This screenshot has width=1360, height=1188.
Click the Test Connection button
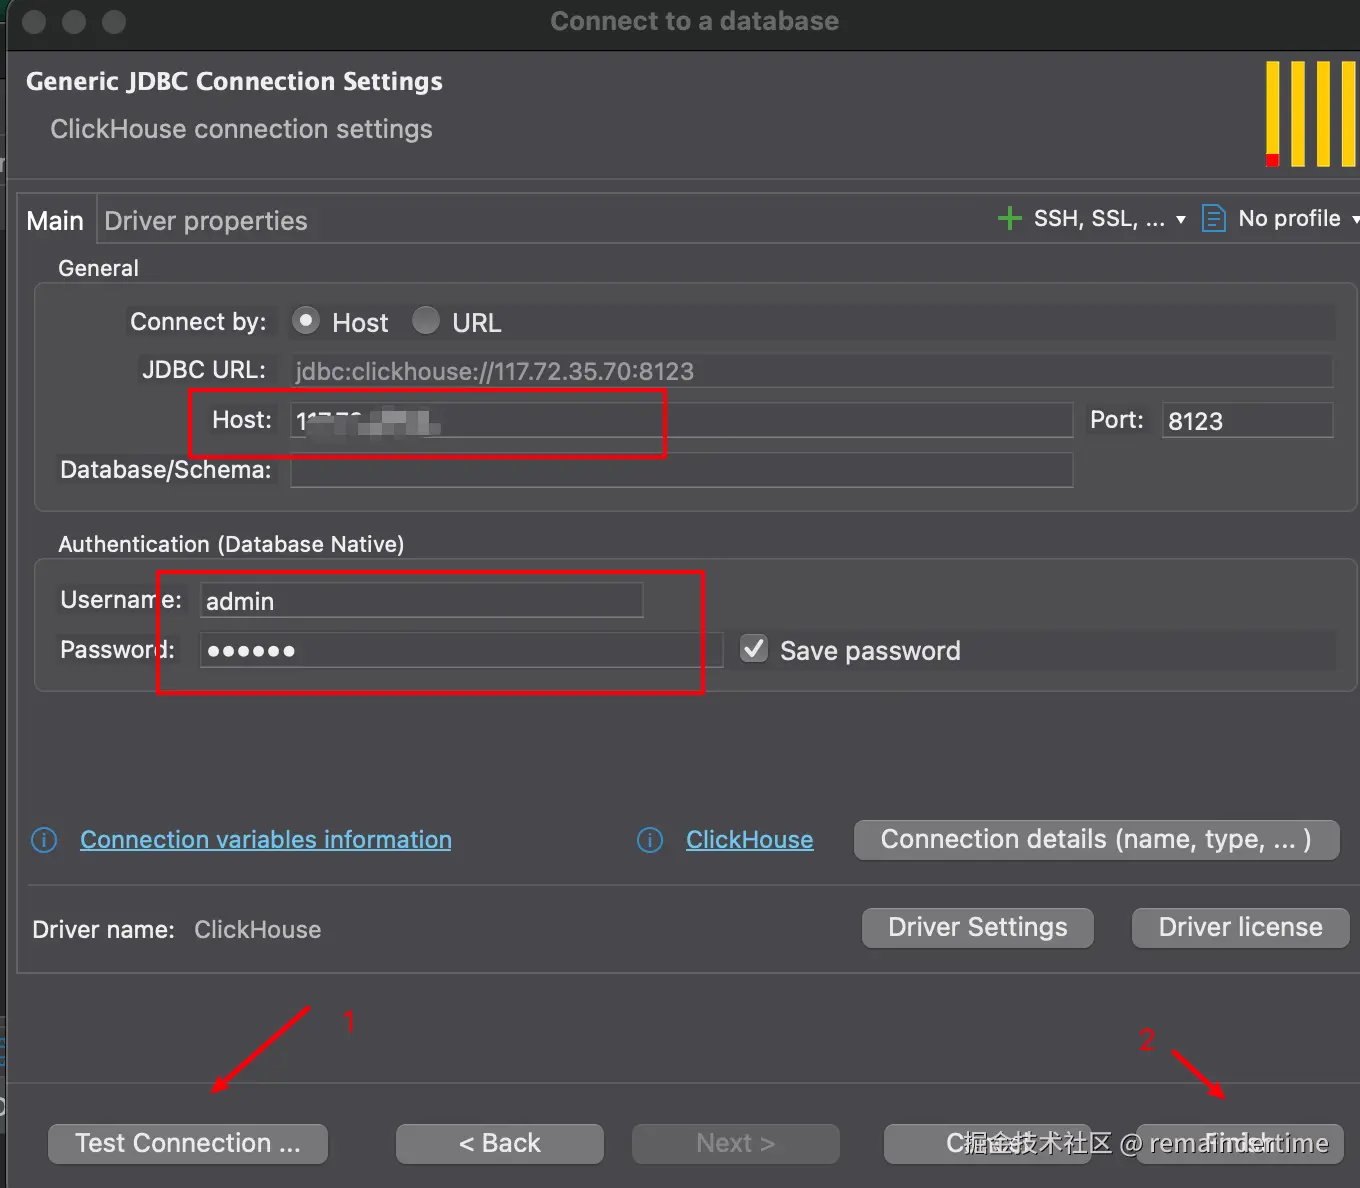point(188,1143)
